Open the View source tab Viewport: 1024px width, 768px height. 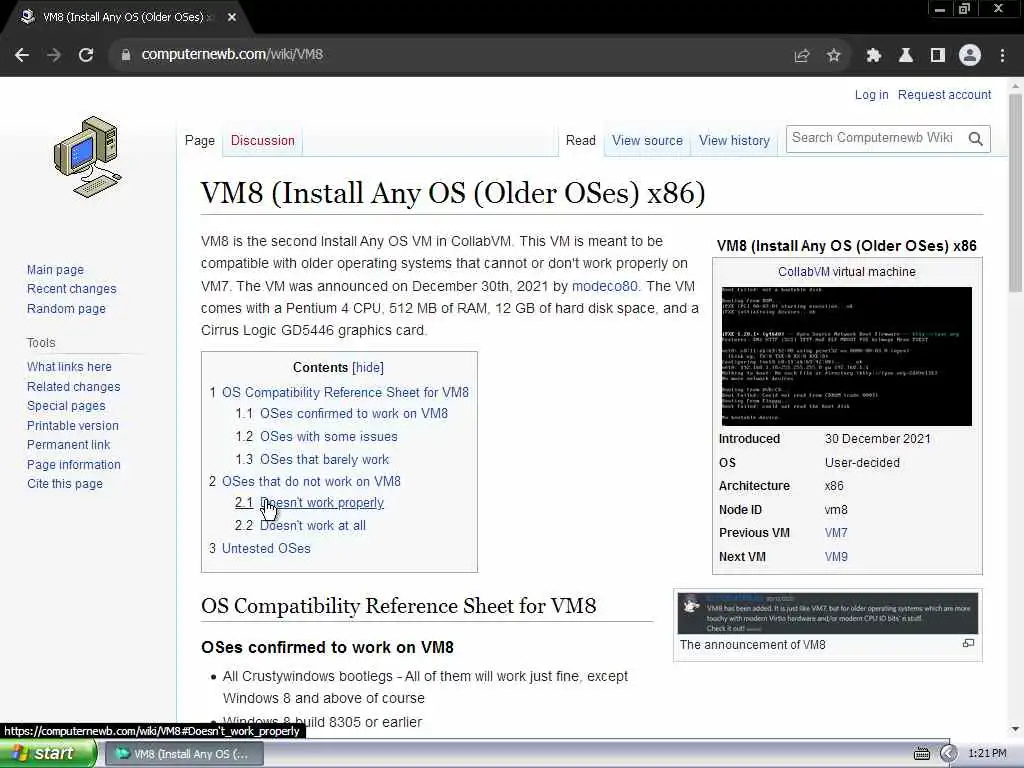pyautogui.click(x=647, y=141)
